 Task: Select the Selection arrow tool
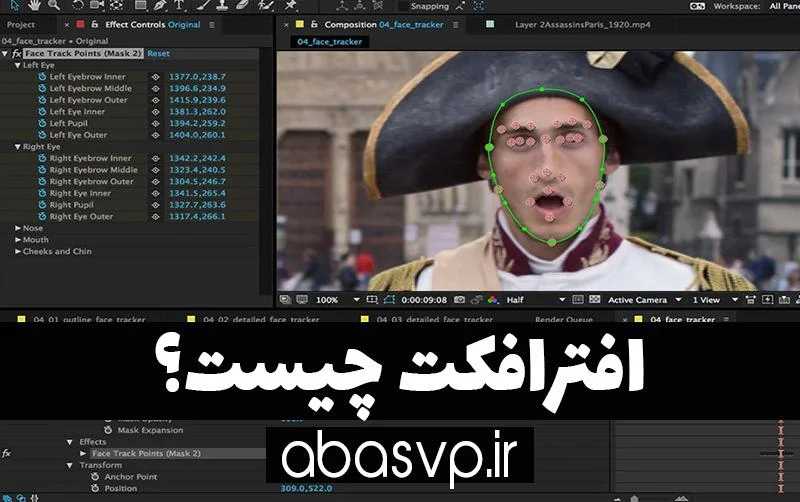pos(15,5)
